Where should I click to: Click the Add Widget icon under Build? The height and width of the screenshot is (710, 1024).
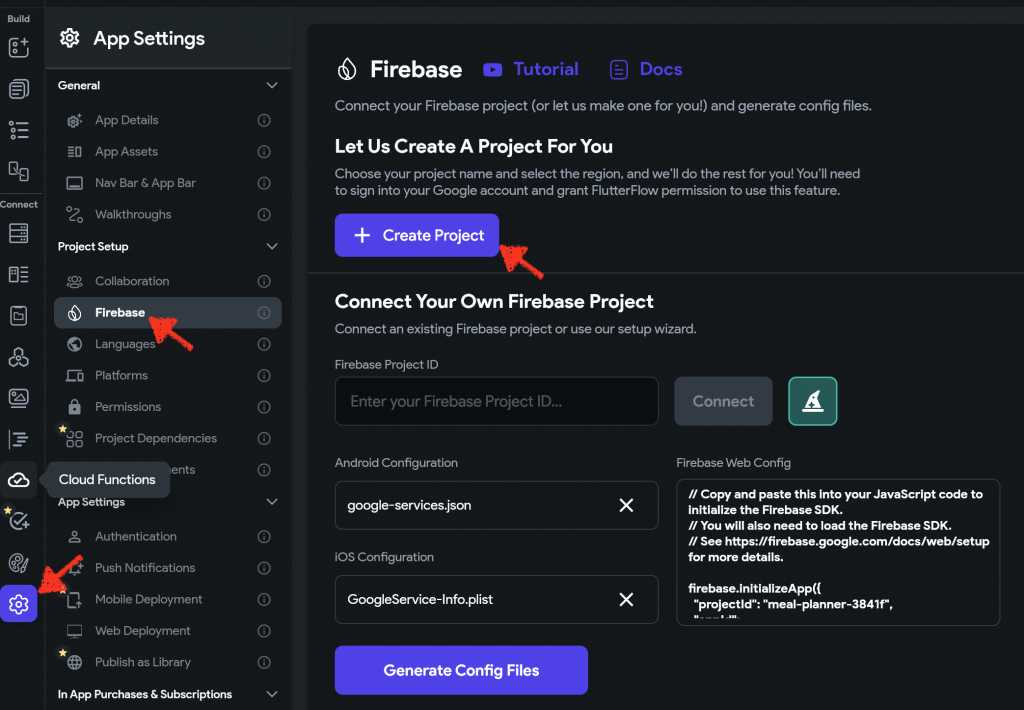click(19, 47)
